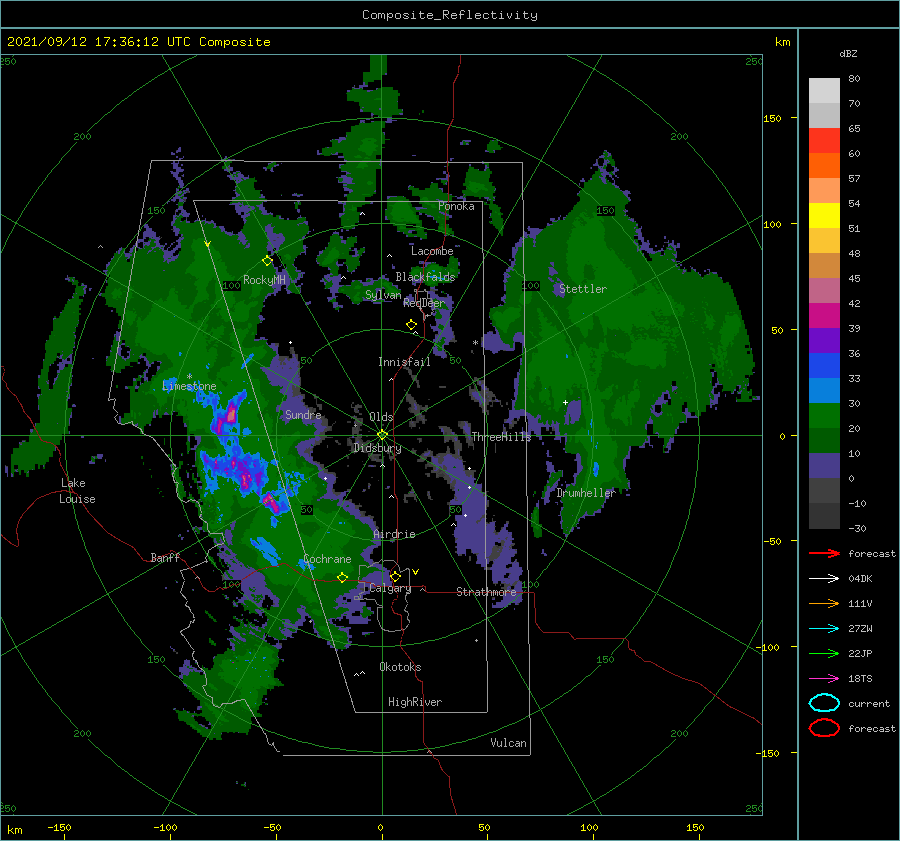Click the yellow diamond marker below Cochrane
This screenshot has width=900, height=841.
pos(342,577)
